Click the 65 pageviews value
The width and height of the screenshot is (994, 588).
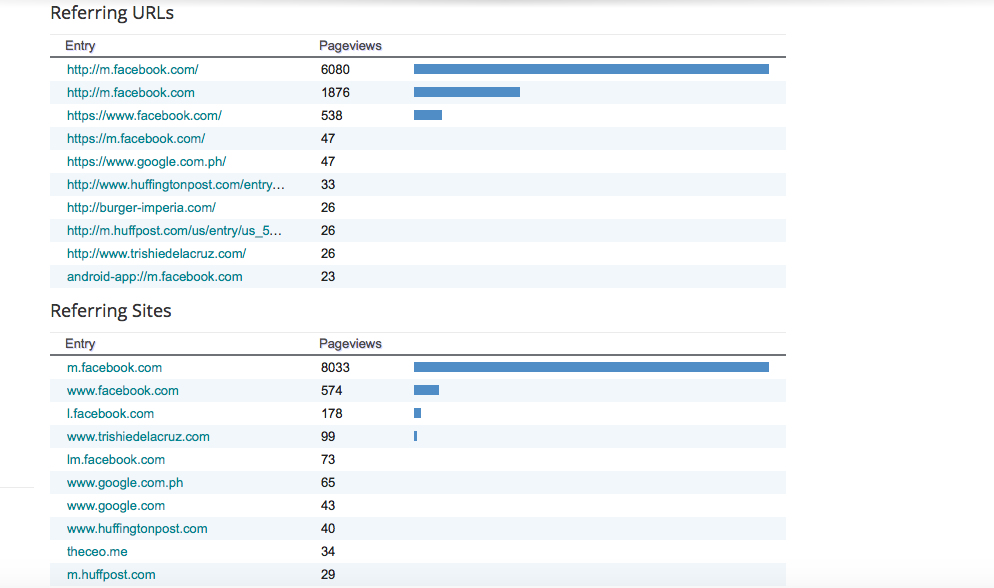[x=328, y=483]
